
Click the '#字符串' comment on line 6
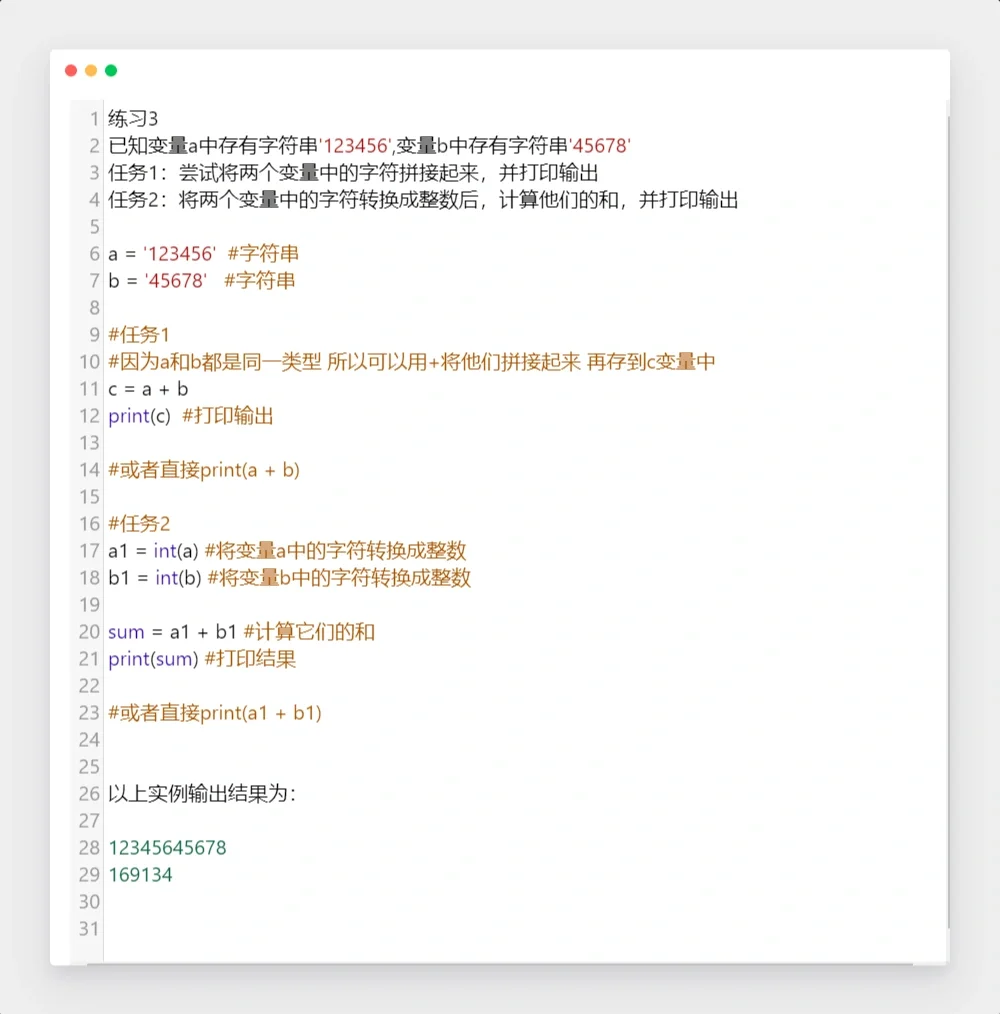click(x=263, y=254)
